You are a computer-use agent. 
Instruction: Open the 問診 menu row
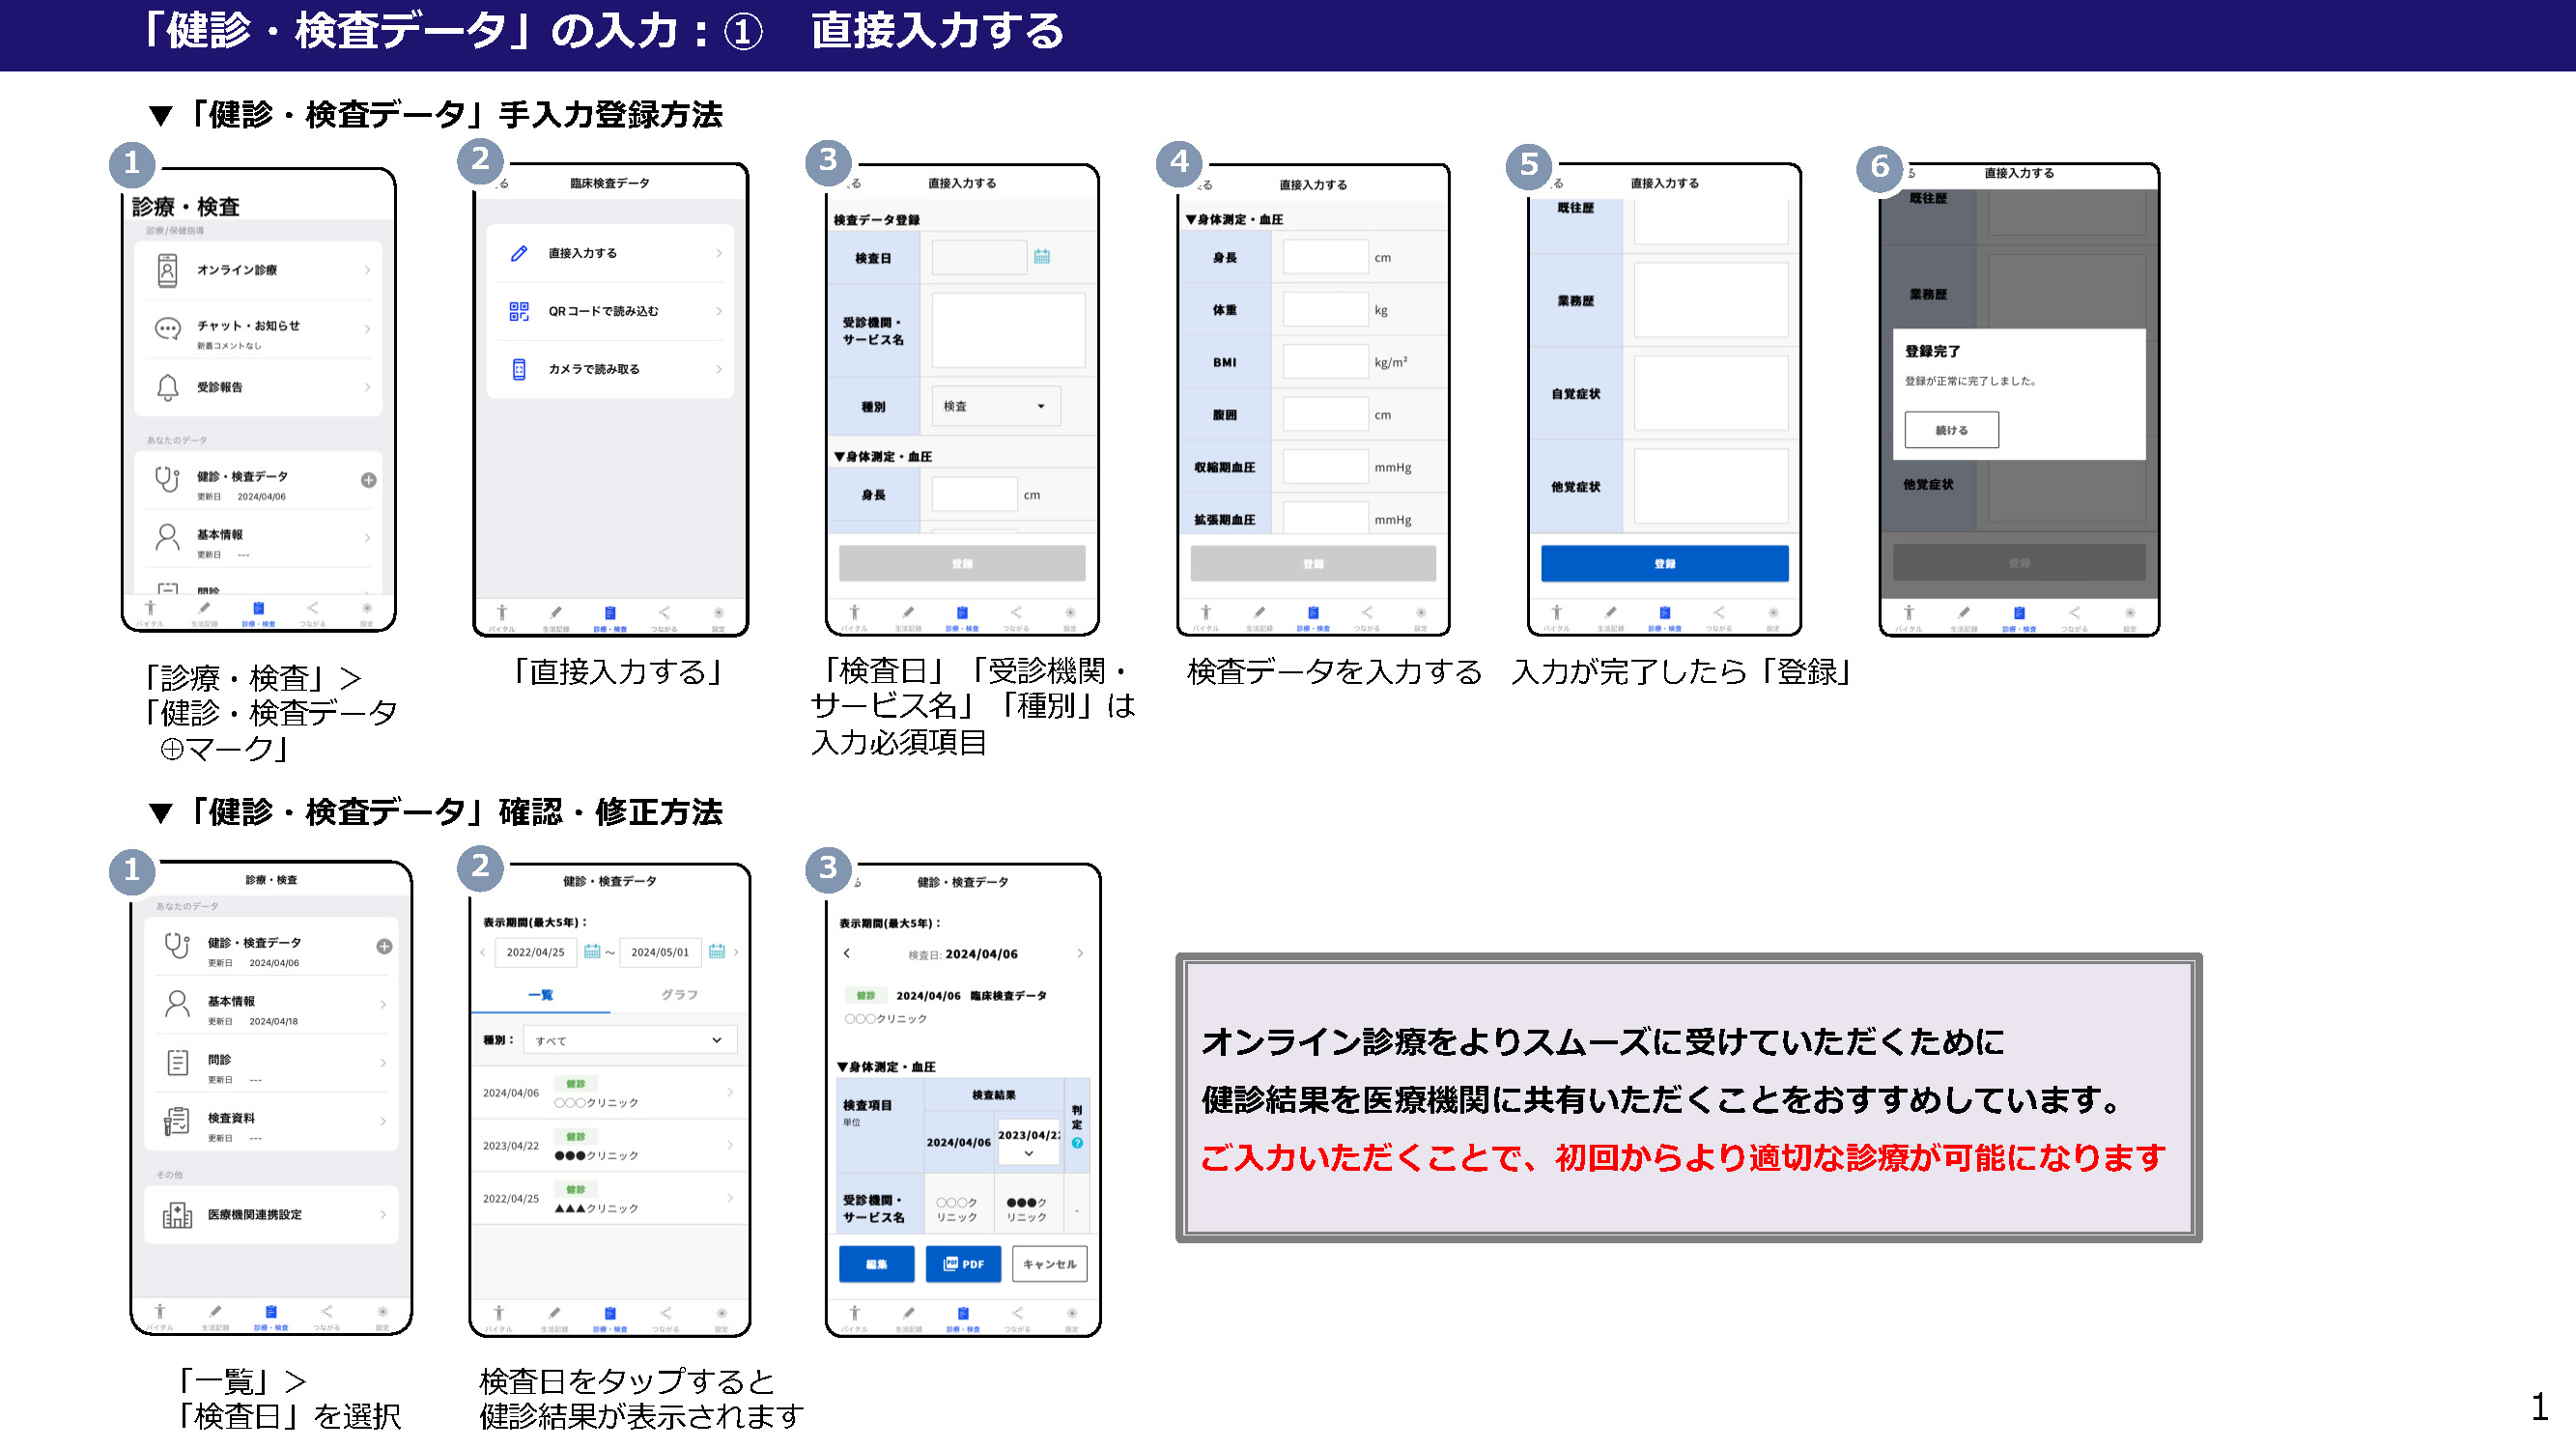(x=271, y=1062)
